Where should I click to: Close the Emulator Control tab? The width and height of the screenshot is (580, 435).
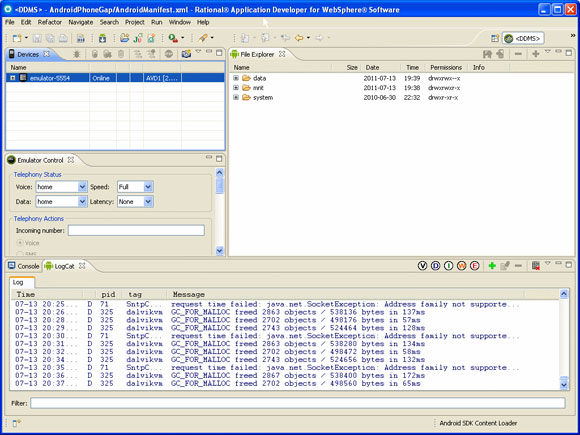(71, 160)
